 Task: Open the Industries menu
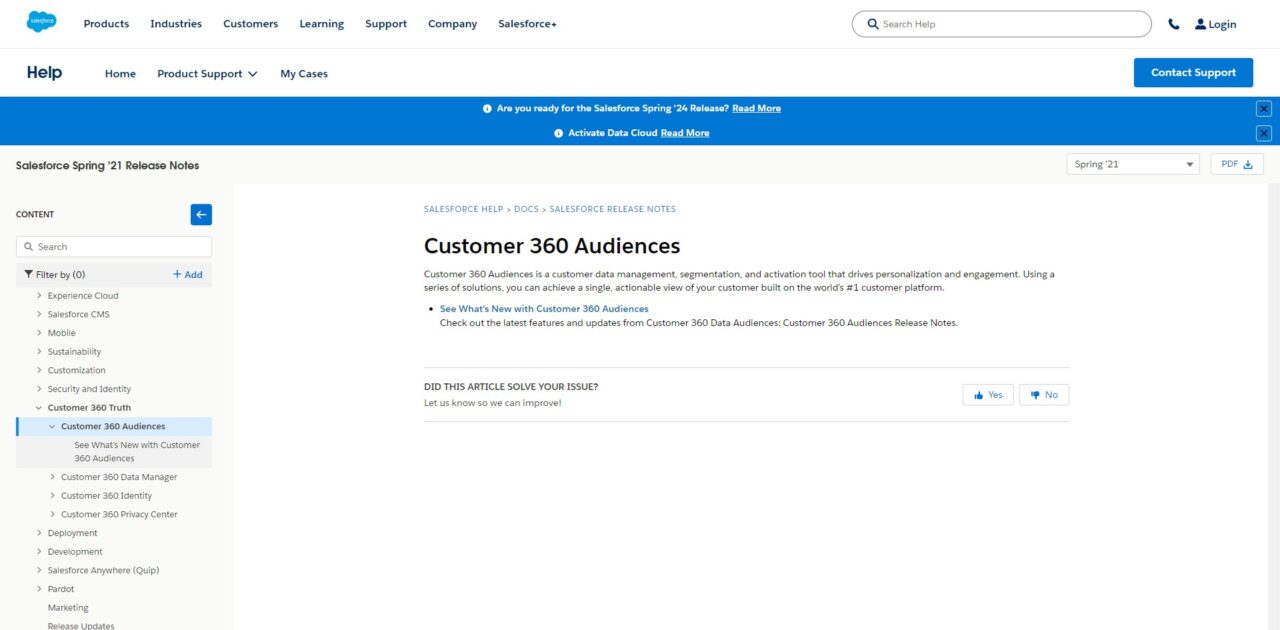pyautogui.click(x=176, y=24)
